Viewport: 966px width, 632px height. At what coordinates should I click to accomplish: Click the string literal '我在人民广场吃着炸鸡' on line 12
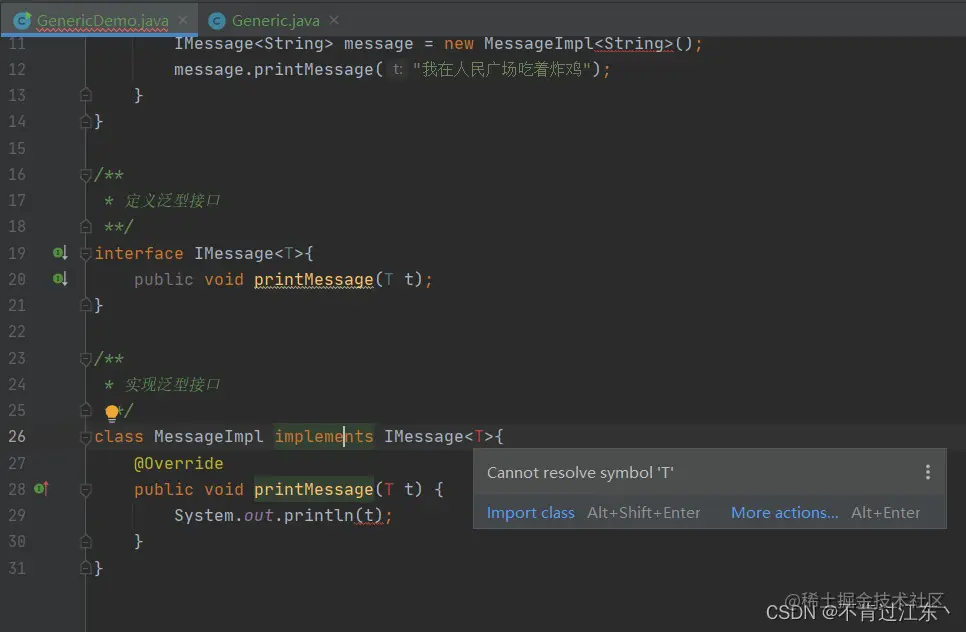[x=502, y=69]
